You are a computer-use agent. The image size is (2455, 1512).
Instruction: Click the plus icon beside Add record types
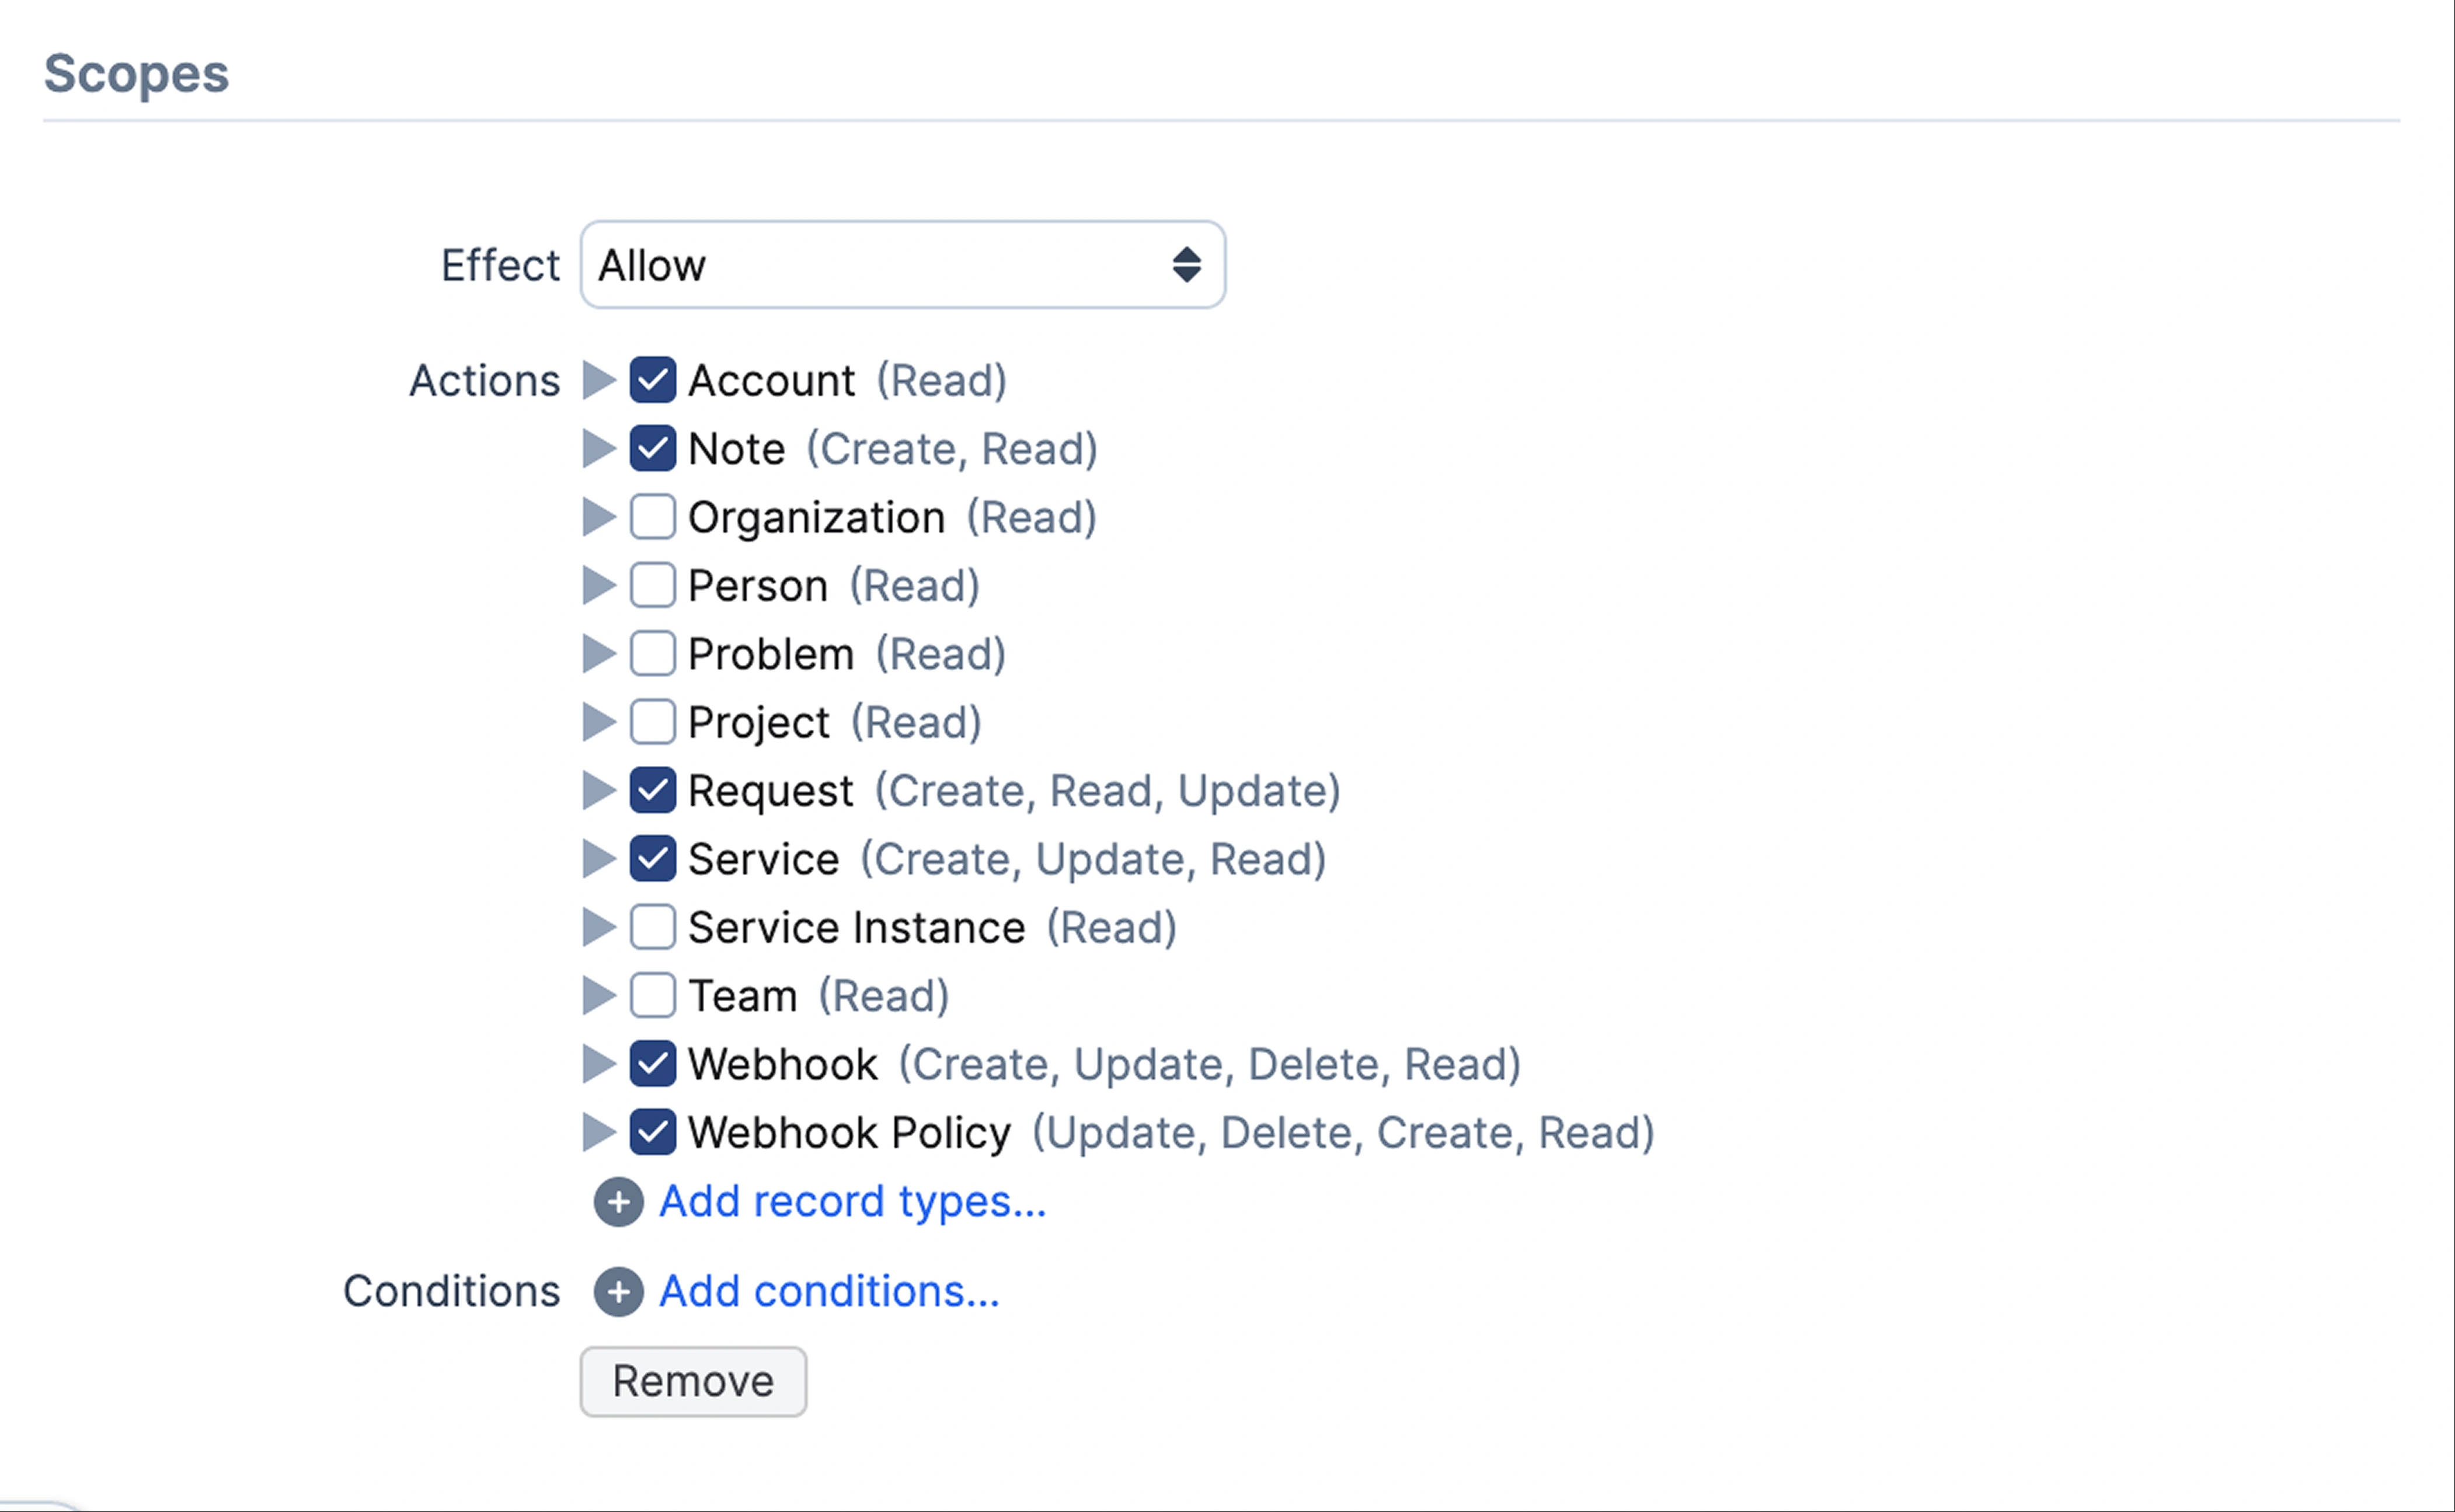pos(618,1201)
